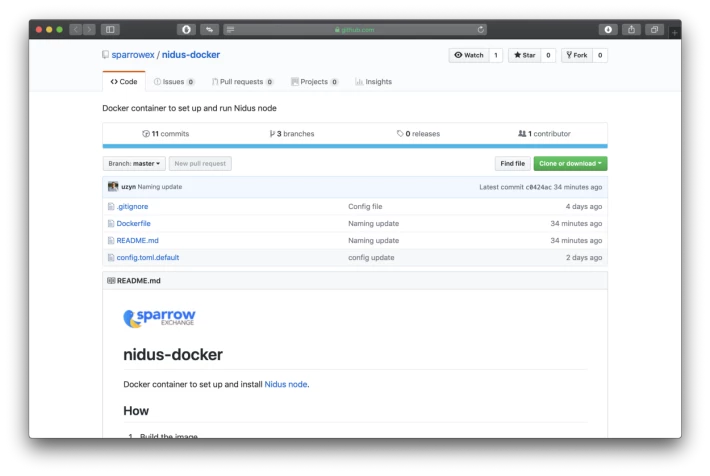Viewport: 710px width, 476px height.
Task: Switch to the Pull requests tab
Action: 243,82
